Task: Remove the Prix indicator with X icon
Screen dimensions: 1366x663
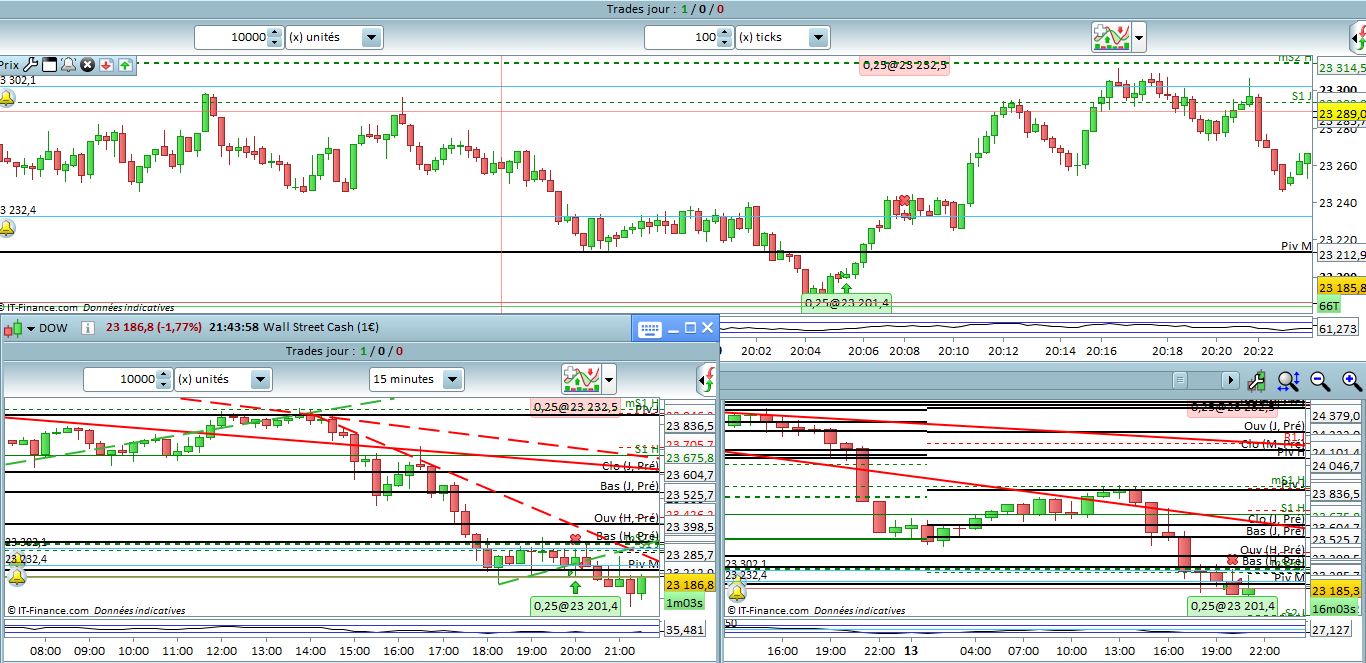Action: [87, 64]
